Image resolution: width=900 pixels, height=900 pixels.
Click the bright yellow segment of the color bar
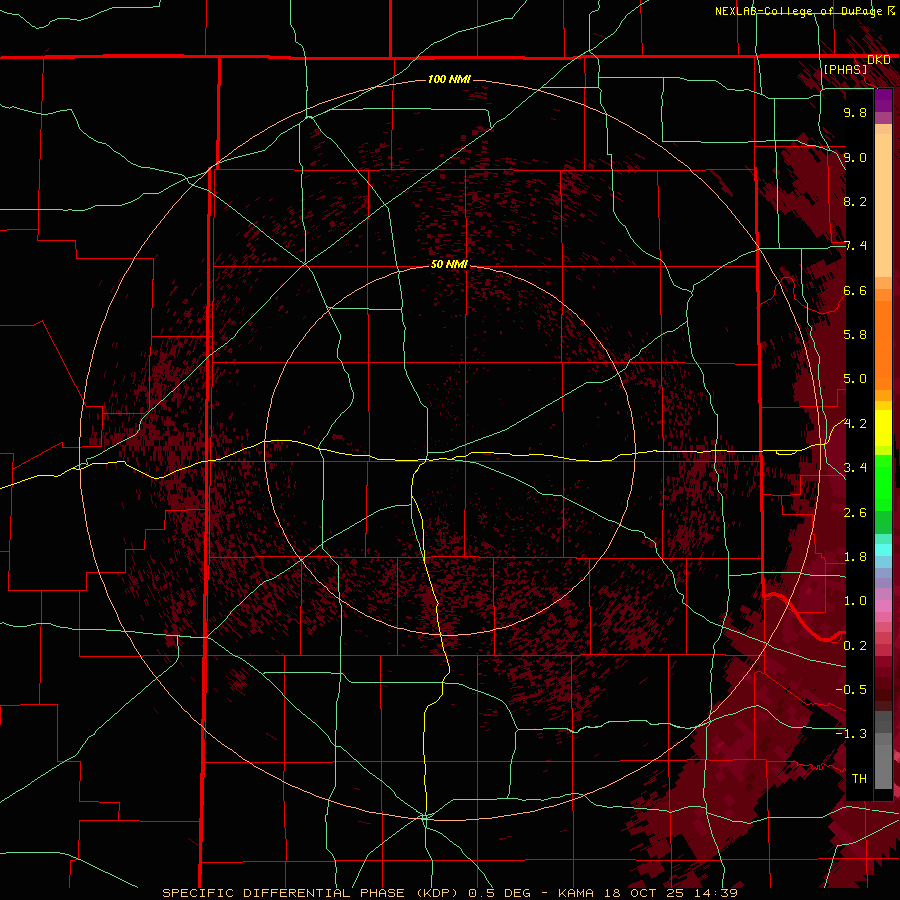click(x=883, y=428)
